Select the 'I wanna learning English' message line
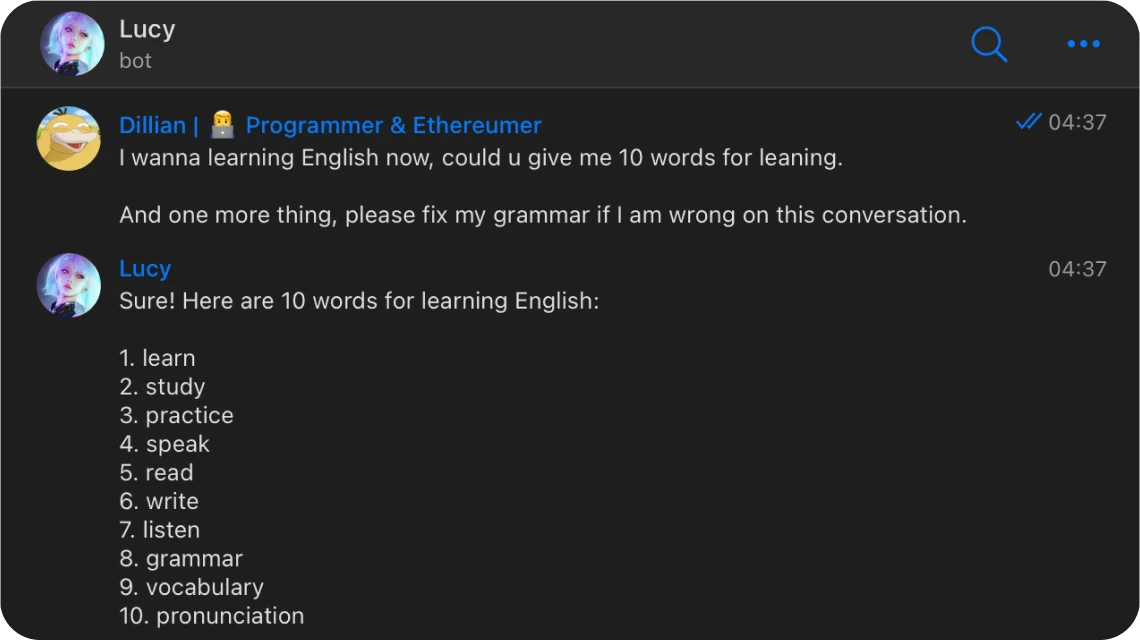Screen dimensions: 1140x640 [x=480, y=158]
